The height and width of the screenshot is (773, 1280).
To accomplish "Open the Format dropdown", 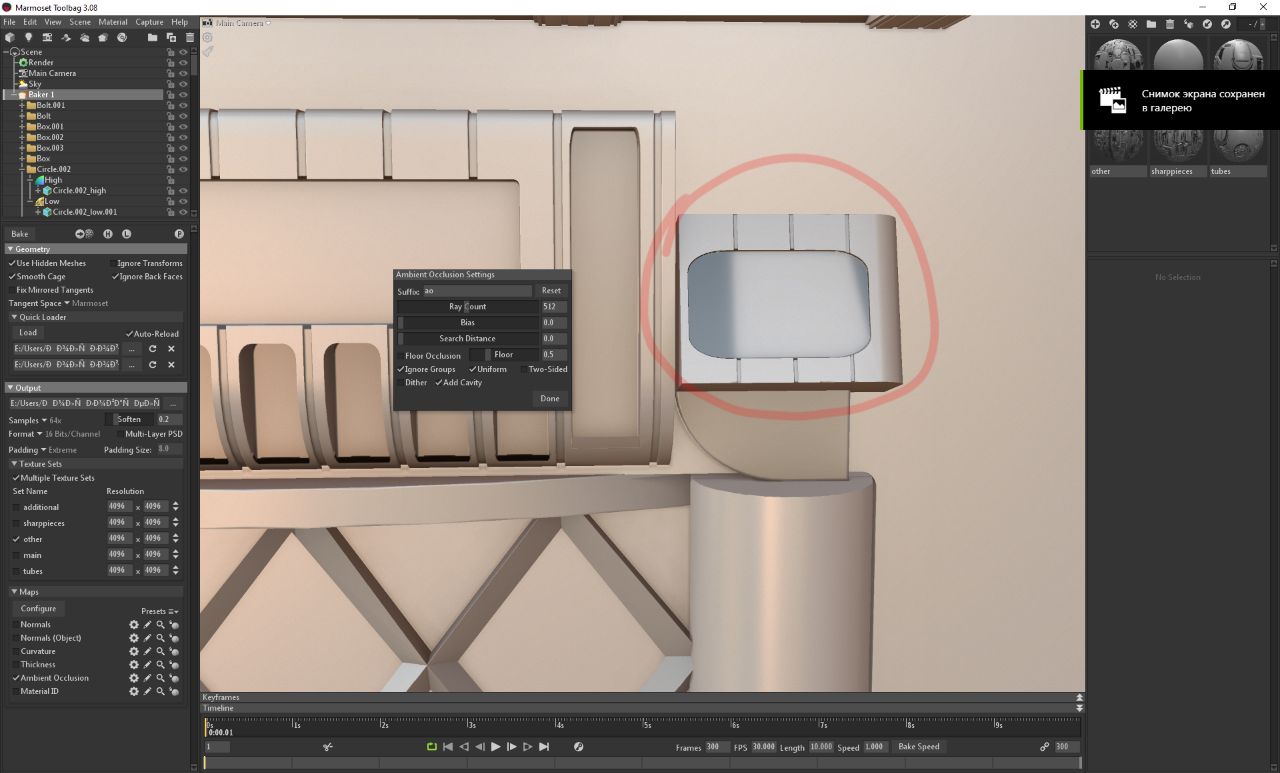I will [54, 434].
